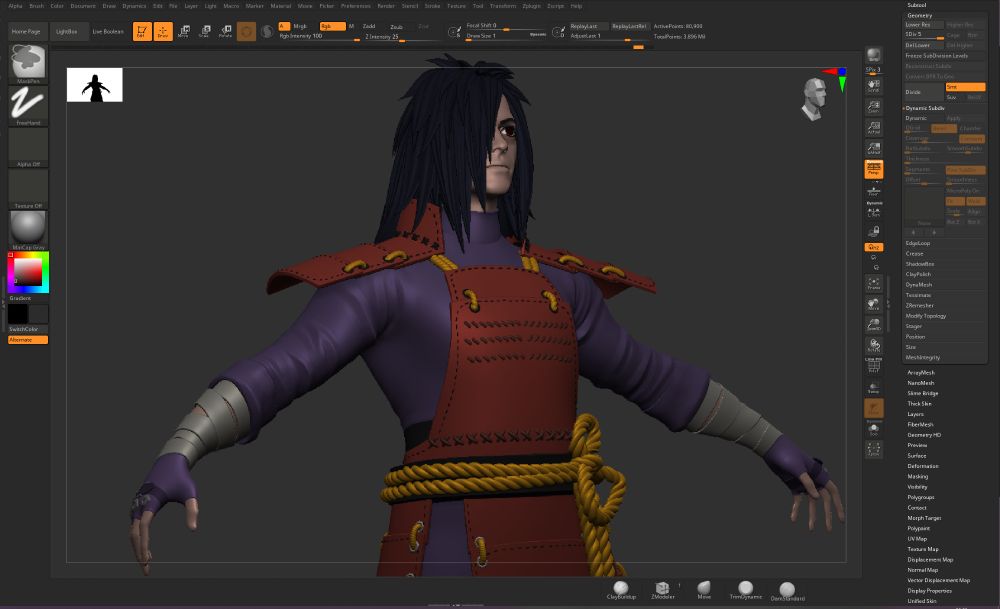Click the silhouette thumbnail preview
1000x609 pixels.
pyautogui.click(x=94, y=85)
